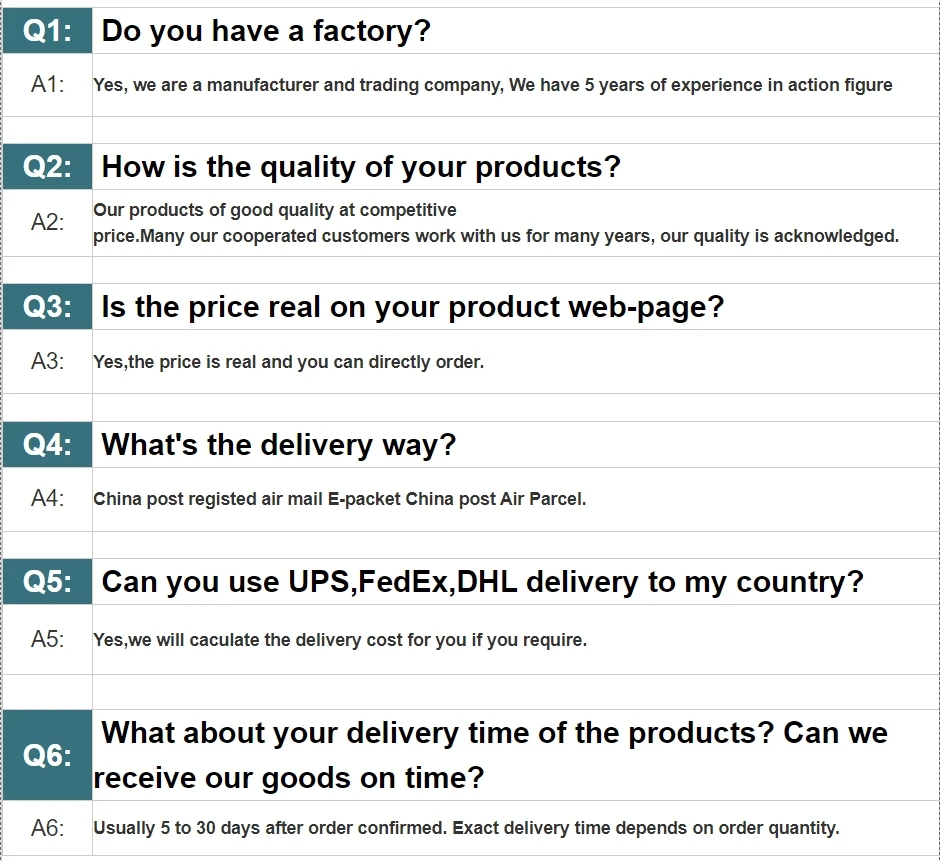Click the A2 answer about competitive price

pyautogui.click(x=495, y=223)
